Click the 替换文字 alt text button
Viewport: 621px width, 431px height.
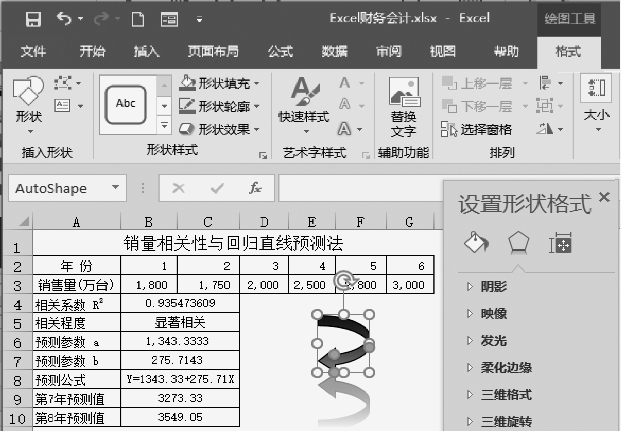click(x=403, y=107)
